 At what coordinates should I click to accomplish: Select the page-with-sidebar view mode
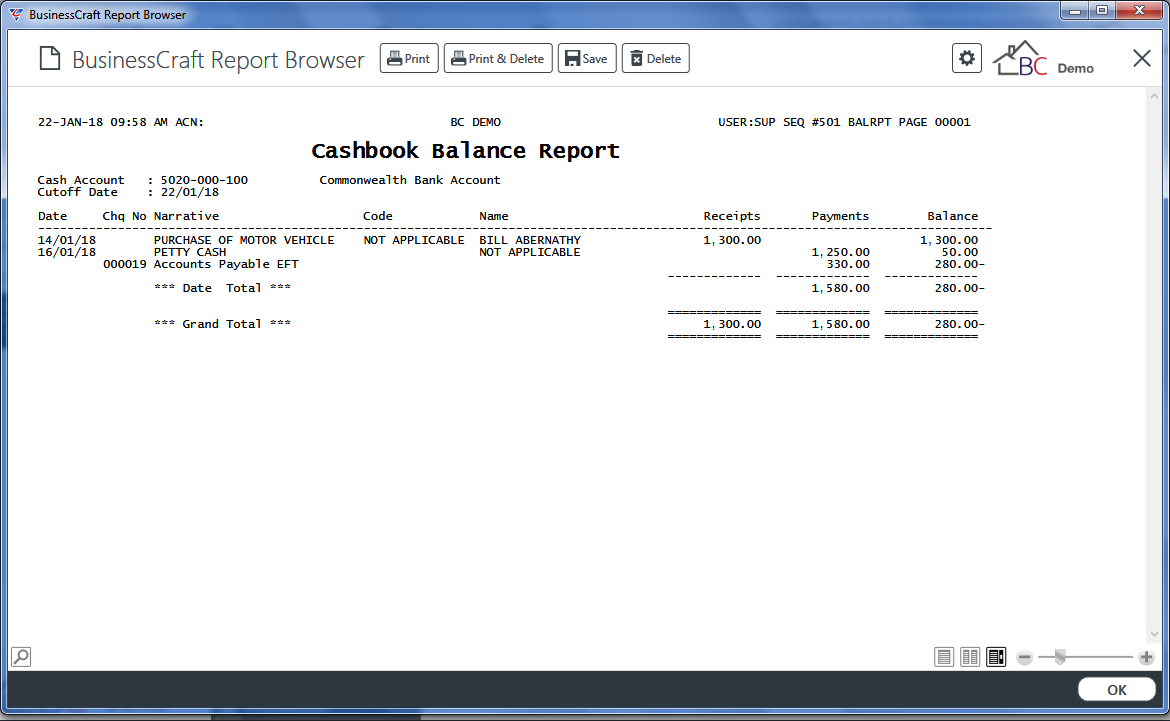tap(996, 657)
